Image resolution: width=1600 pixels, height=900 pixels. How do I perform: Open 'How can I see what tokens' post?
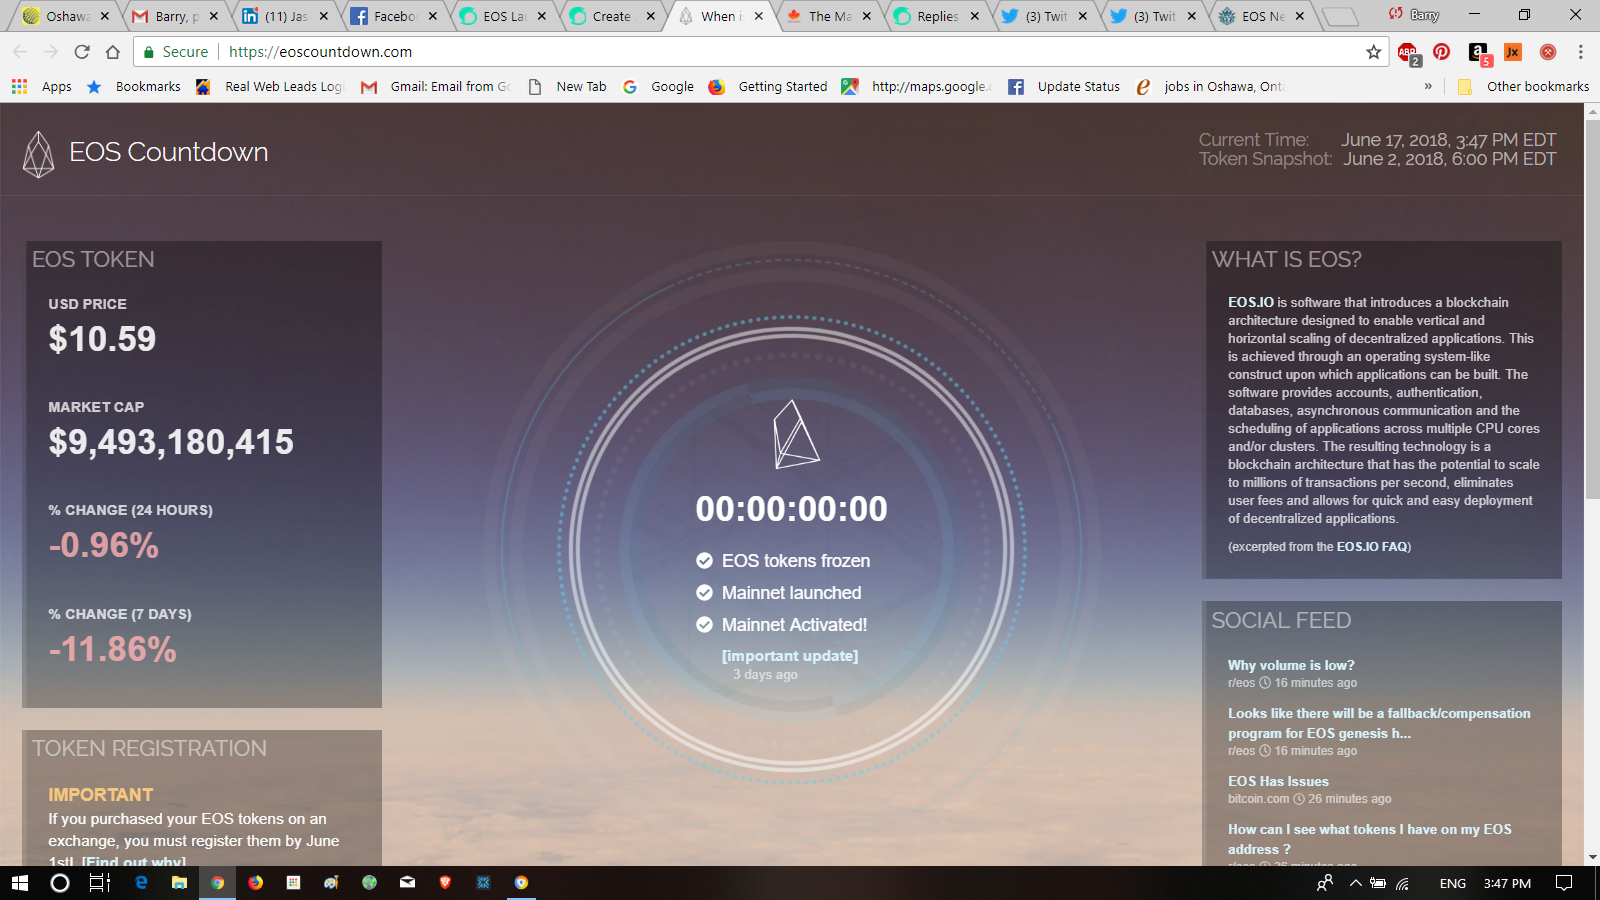coord(1369,839)
